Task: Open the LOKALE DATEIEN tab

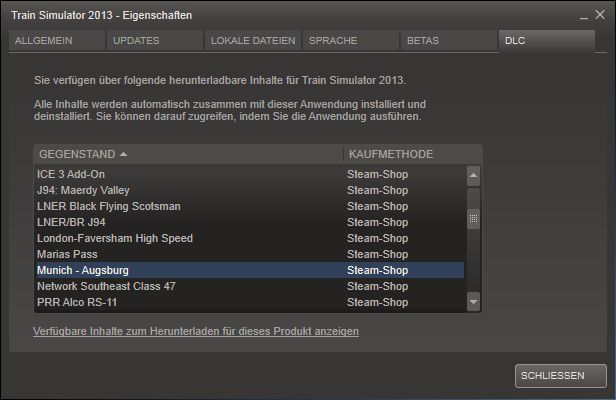Action: coord(253,40)
